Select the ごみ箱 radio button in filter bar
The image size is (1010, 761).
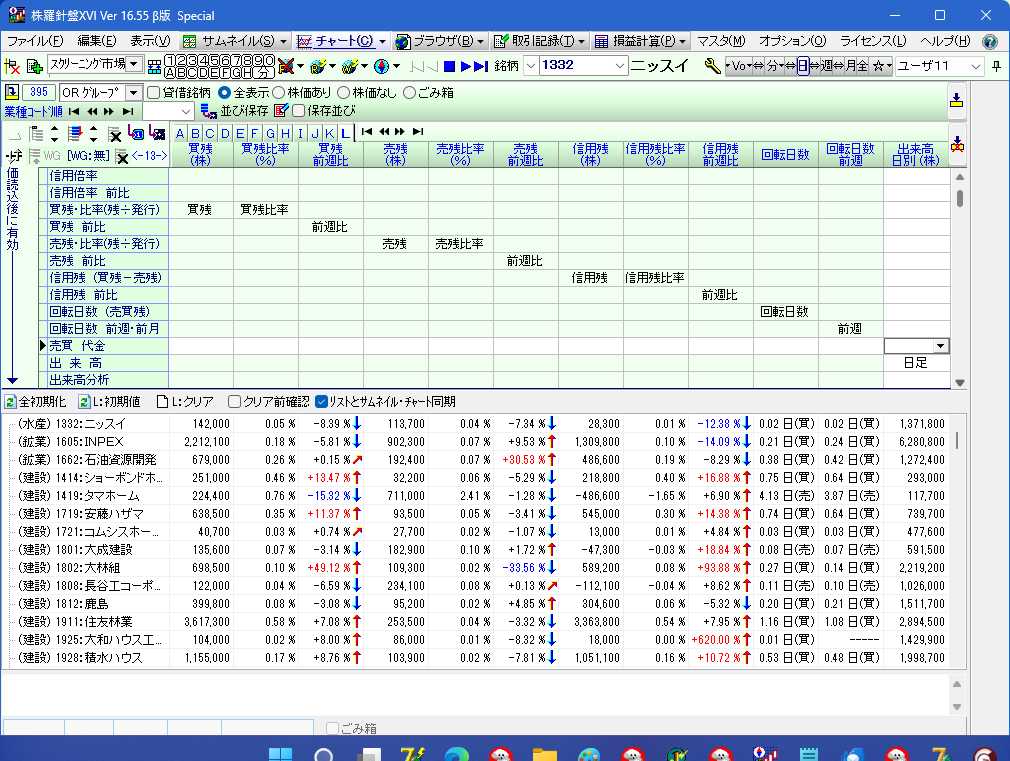coord(409,93)
